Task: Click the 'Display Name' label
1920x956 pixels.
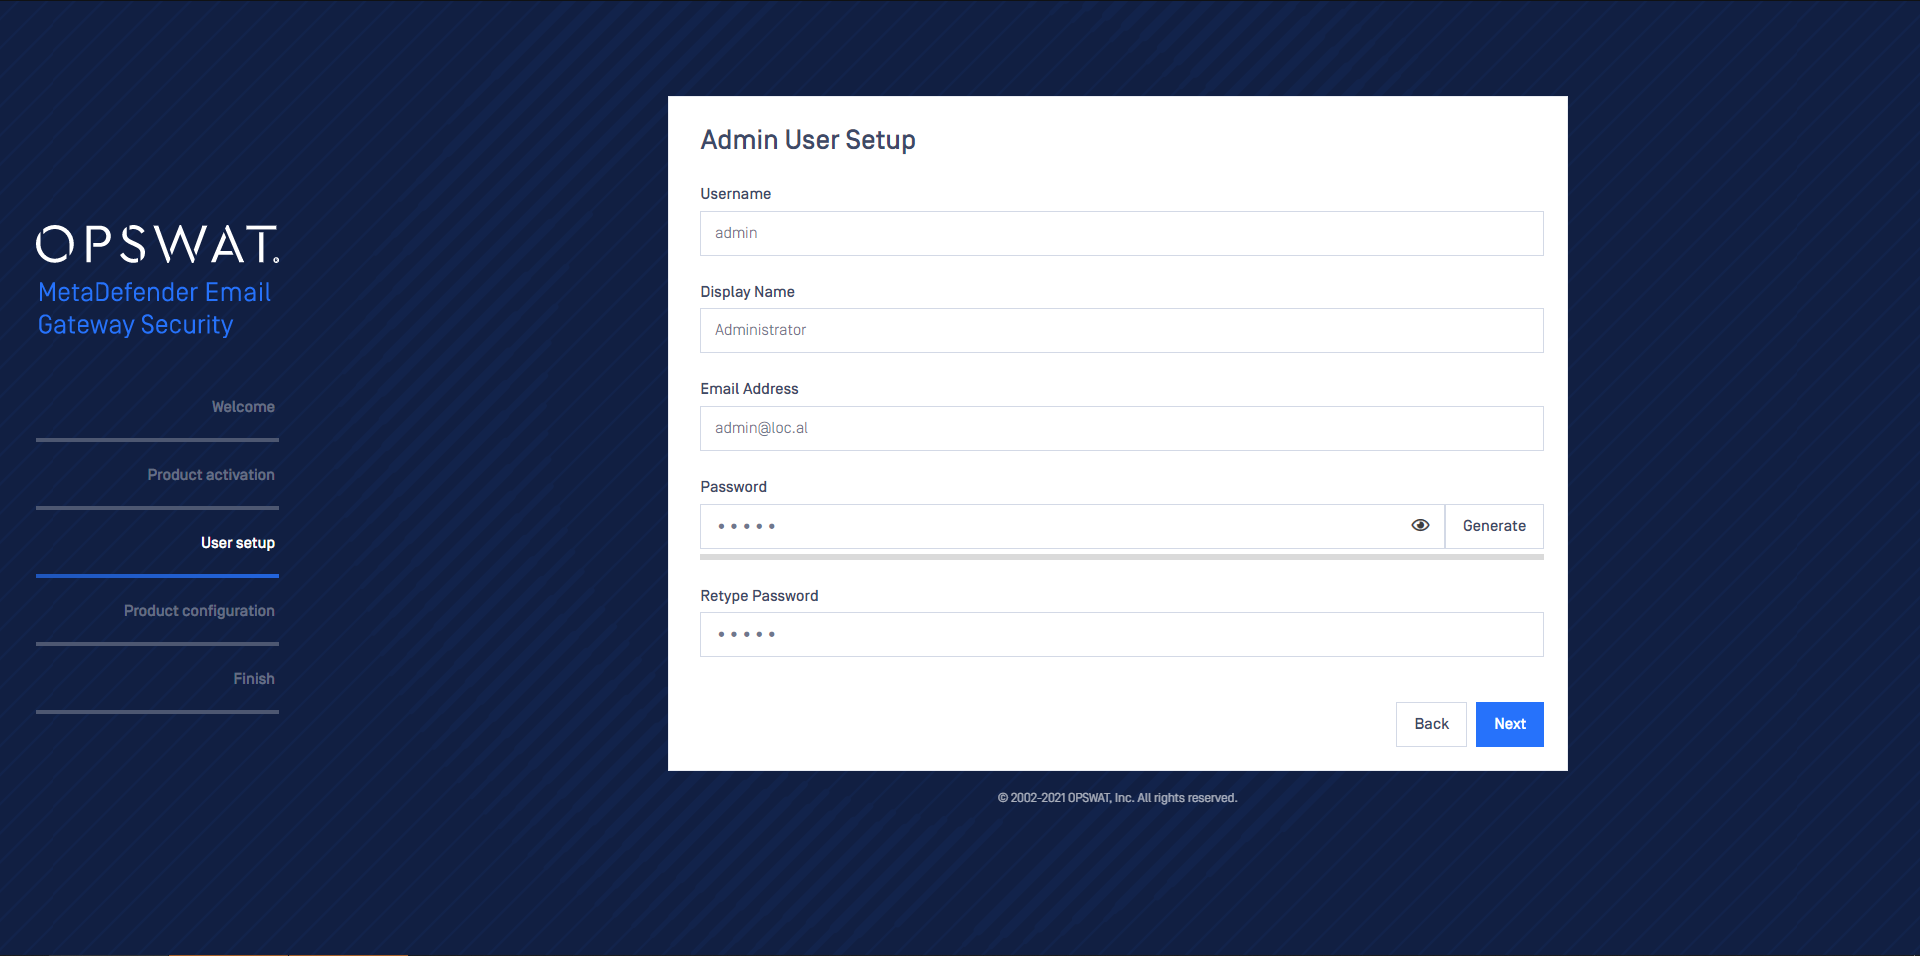Action: tap(747, 292)
